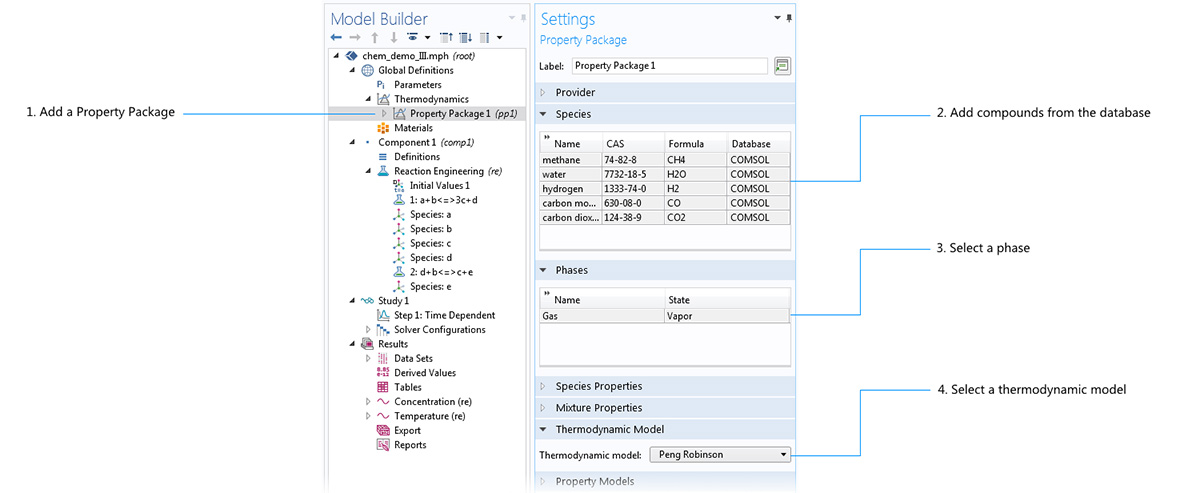
Task: Click the back arrow in Model Builder toolbar
Action: 336,38
